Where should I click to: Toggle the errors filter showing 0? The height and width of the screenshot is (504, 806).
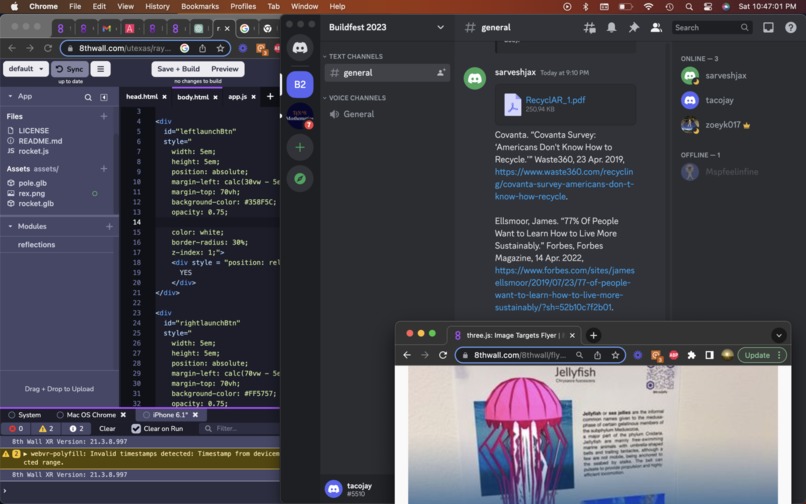pyautogui.click(x=16, y=428)
